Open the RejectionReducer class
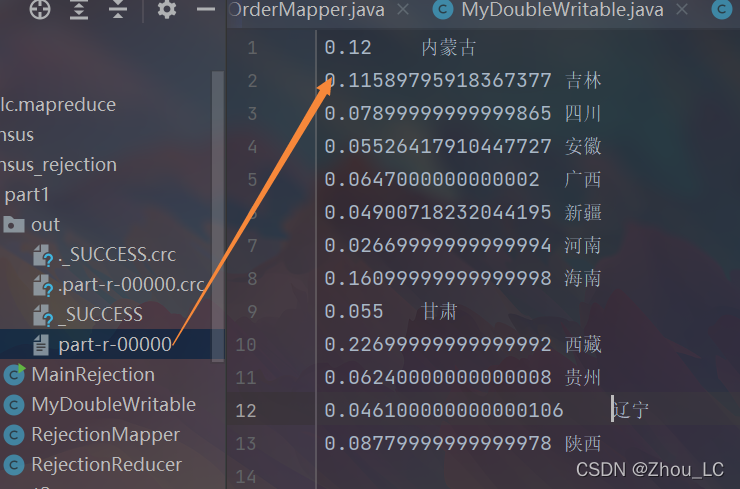Screen dimensions: 740x489 [107, 465]
